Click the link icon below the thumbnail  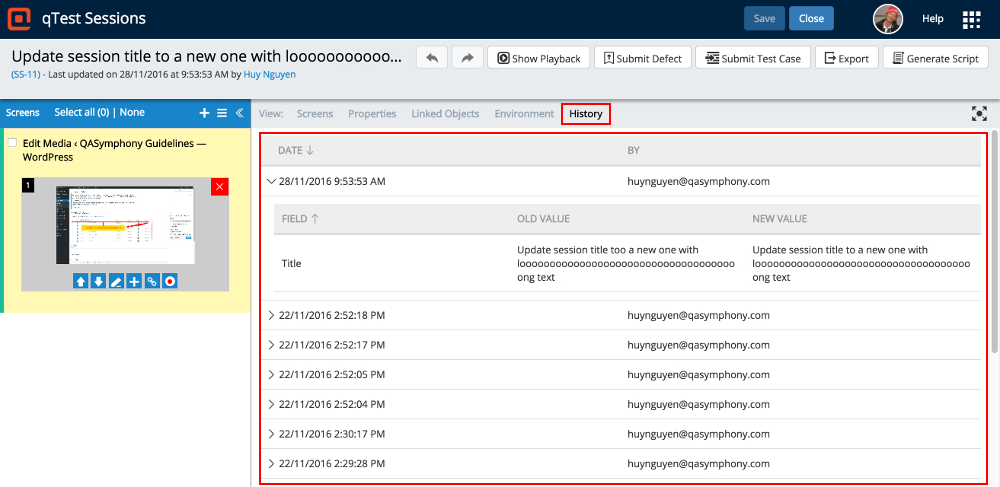click(152, 281)
